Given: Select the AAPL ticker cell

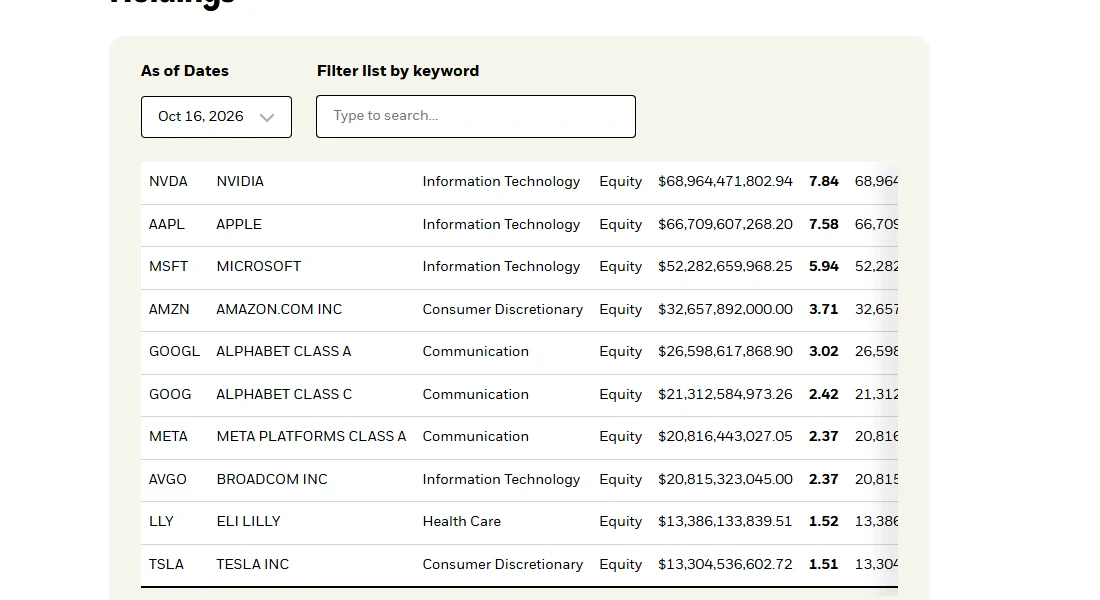Looking at the screenshot, I should (x=167, y=225).
